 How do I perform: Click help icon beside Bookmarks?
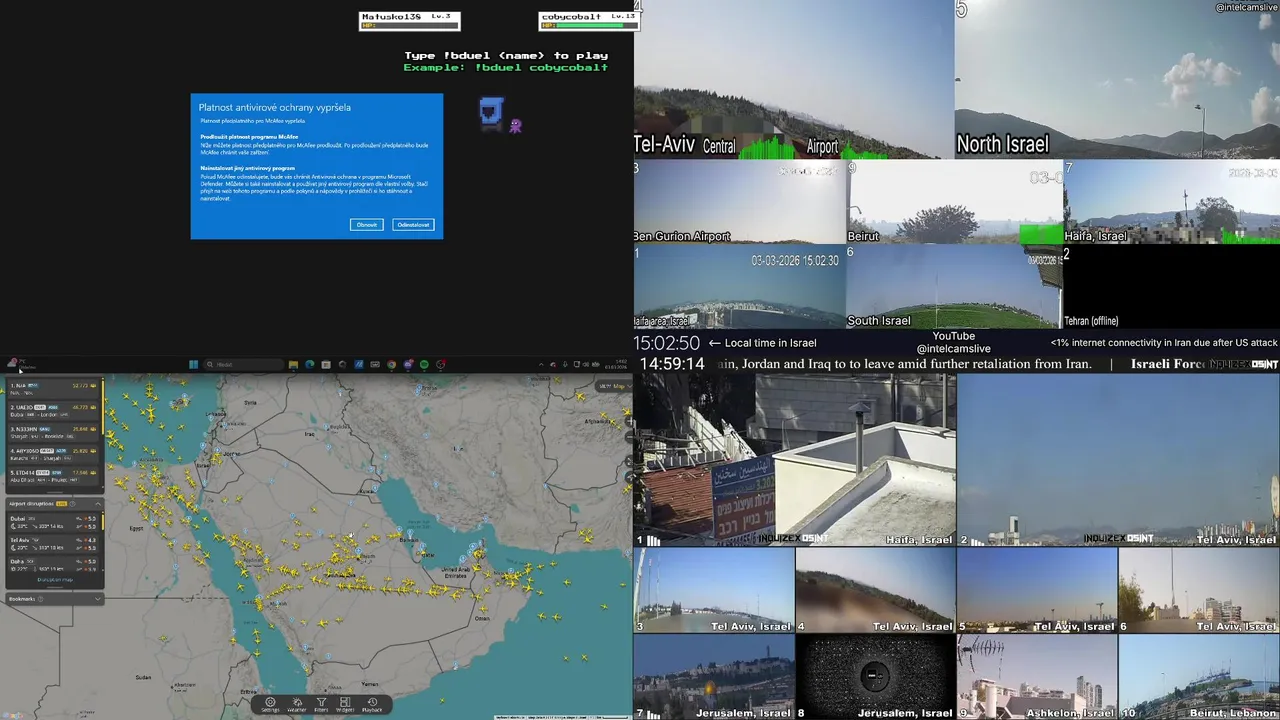click(x=40, y=599)
